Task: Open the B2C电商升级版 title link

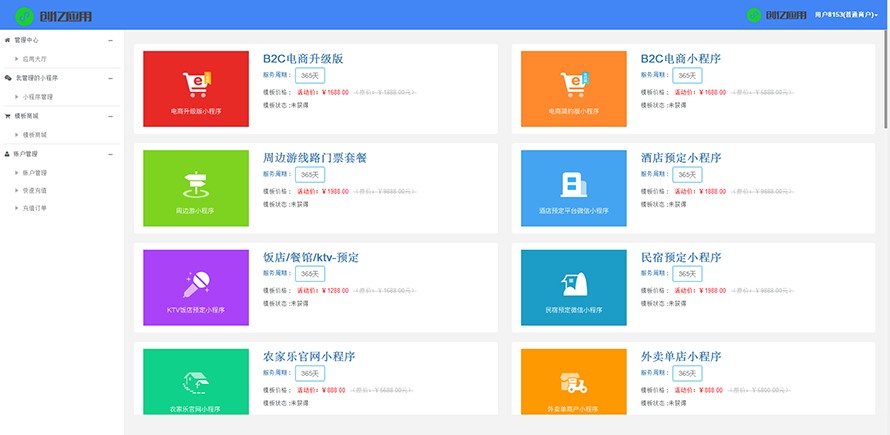Action: (x=303, y=58)
